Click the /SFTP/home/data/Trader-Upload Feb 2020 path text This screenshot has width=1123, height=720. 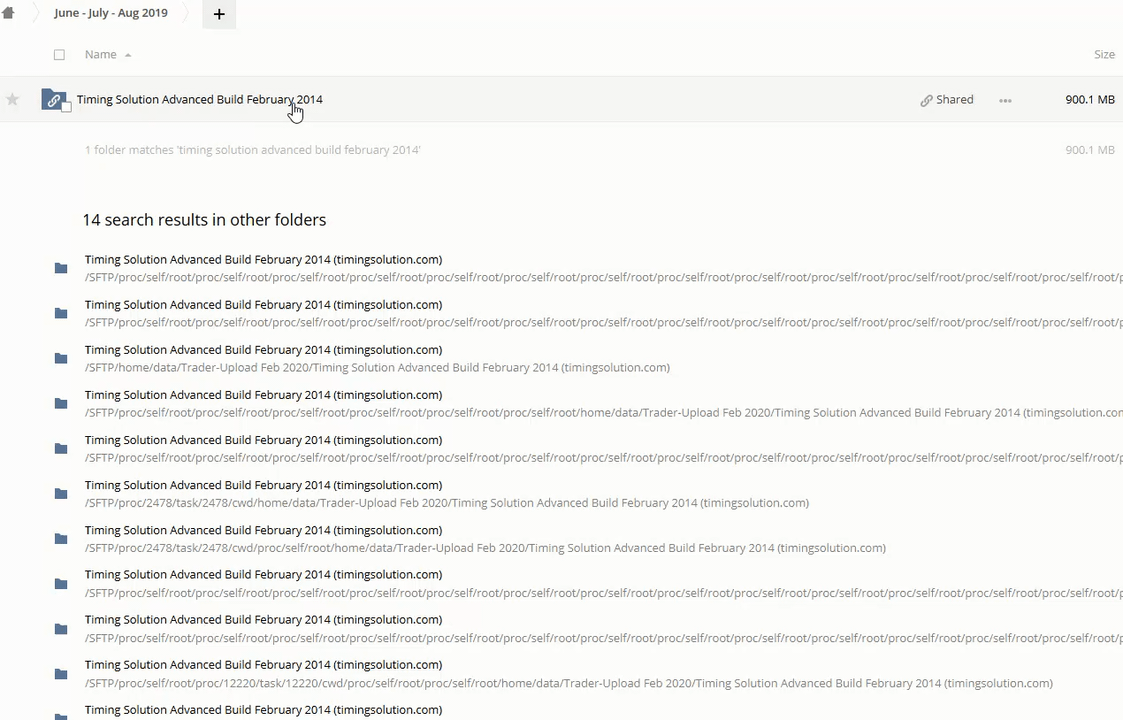coord(377,367)
